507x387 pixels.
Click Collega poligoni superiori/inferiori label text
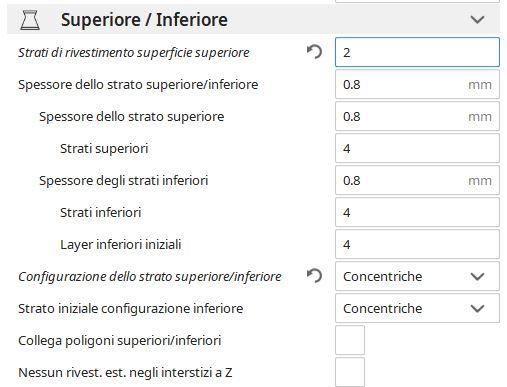(120, 341)
